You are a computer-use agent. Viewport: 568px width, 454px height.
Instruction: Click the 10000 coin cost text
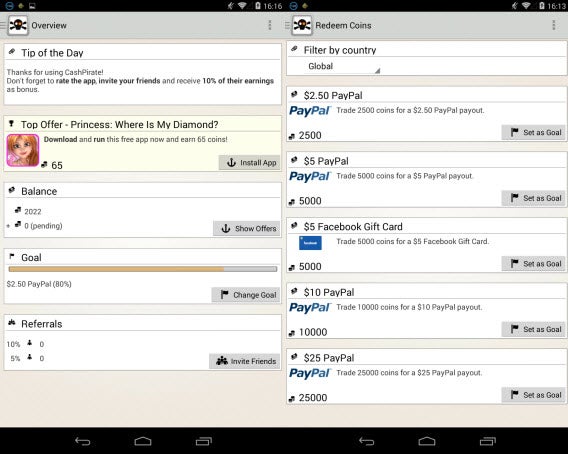pyautogui.click(x=313, y=332)
